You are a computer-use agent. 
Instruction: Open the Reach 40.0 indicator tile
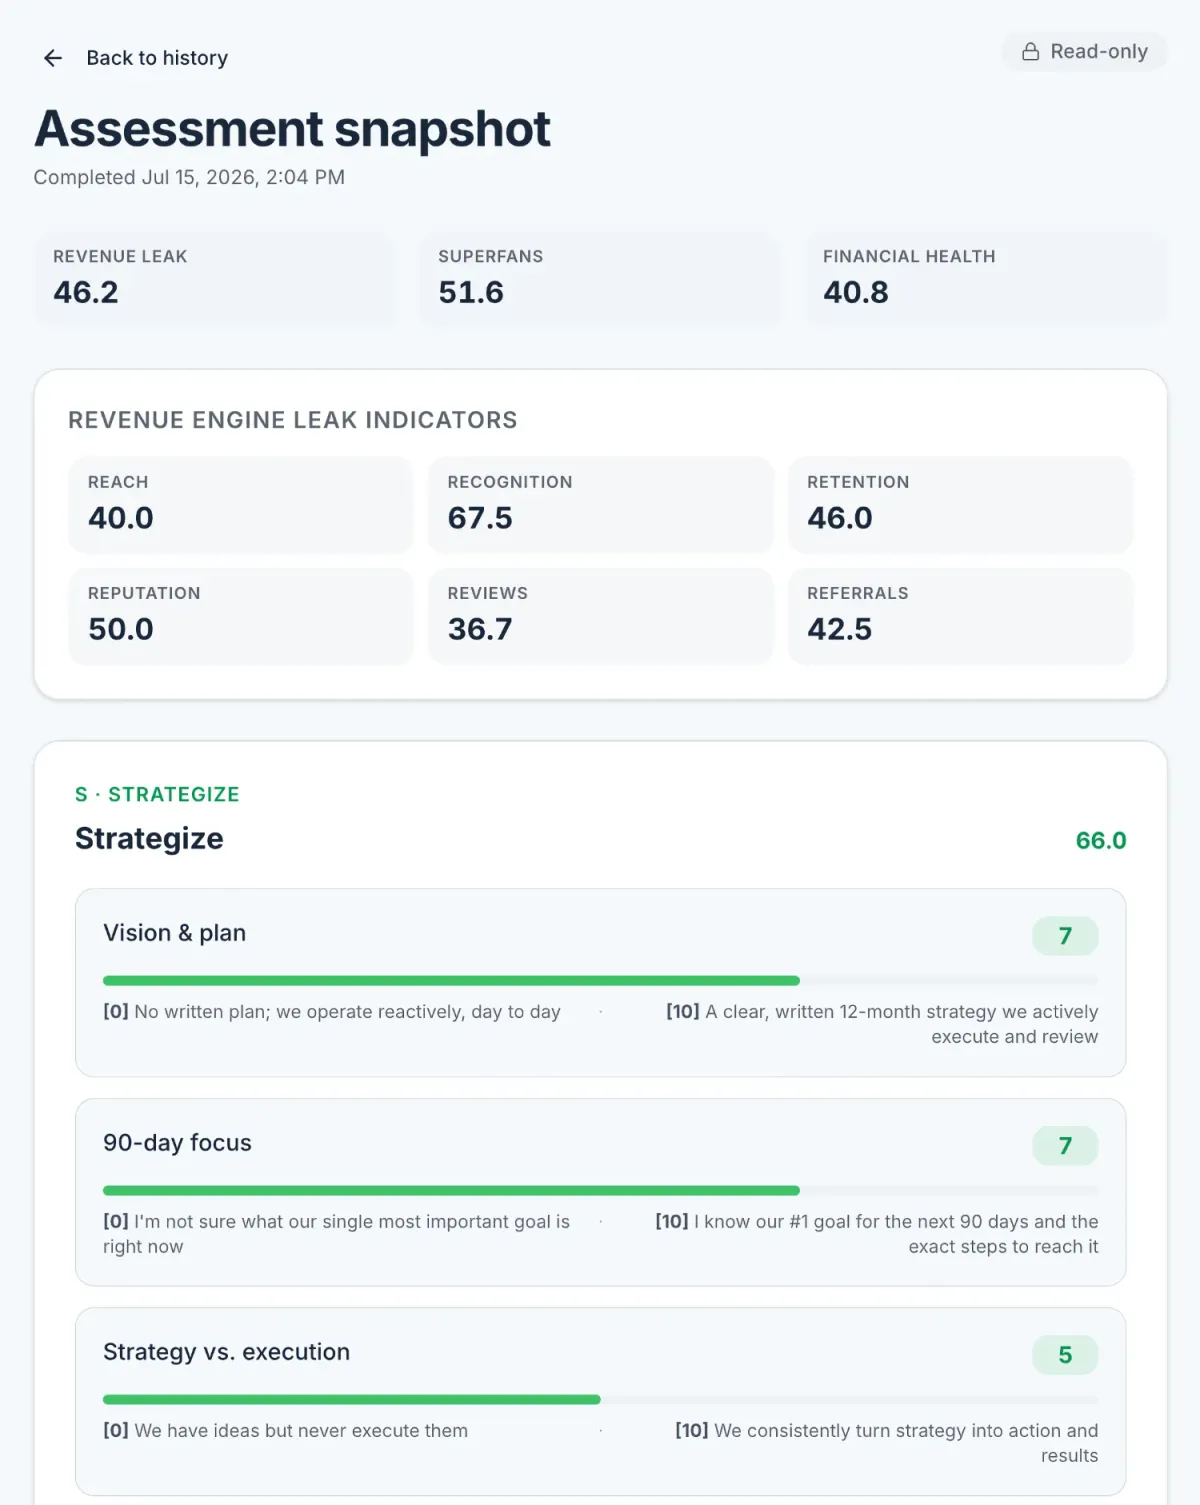[x=241, y=504]
